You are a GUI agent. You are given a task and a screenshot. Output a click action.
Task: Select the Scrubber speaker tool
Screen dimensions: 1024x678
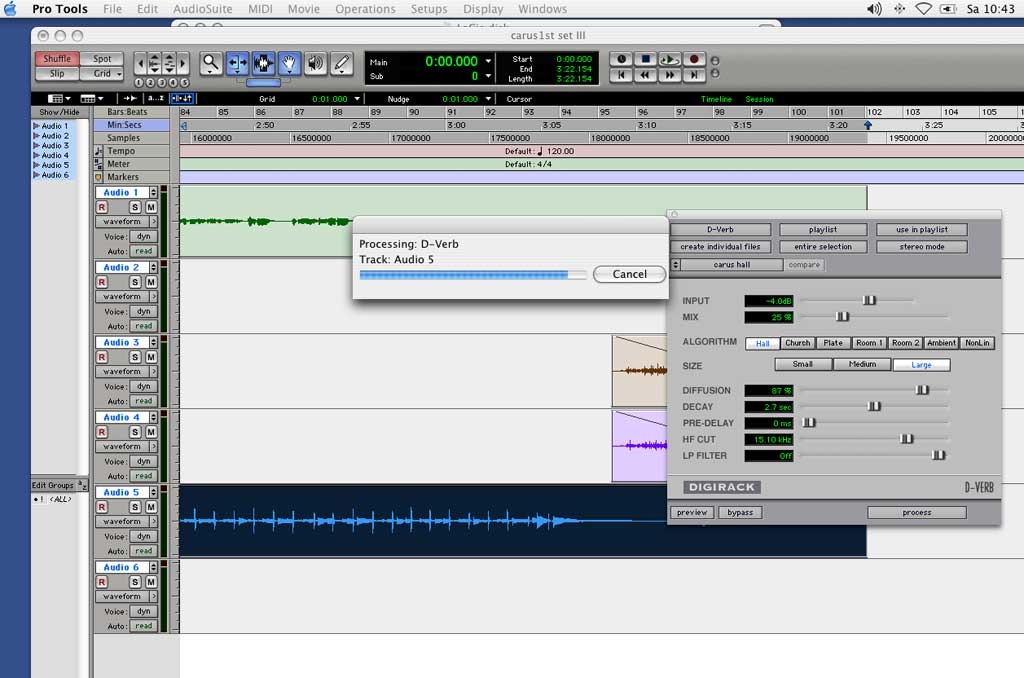pos(315,64)
